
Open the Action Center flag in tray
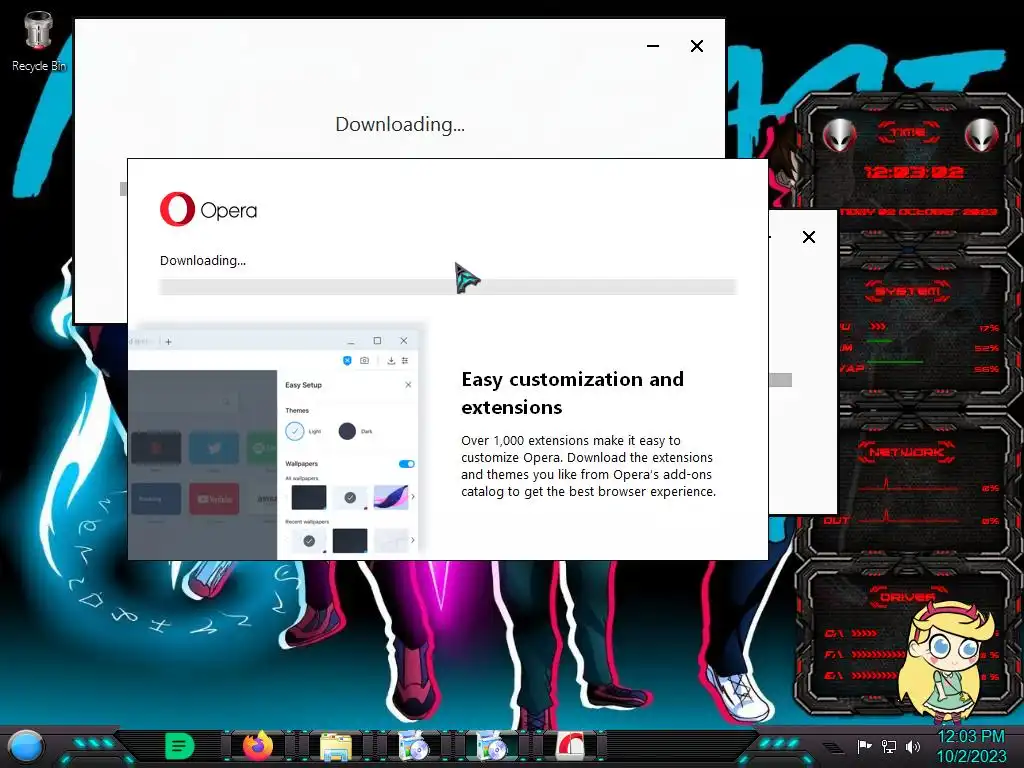pyautogui.click(x=865, y=746)
